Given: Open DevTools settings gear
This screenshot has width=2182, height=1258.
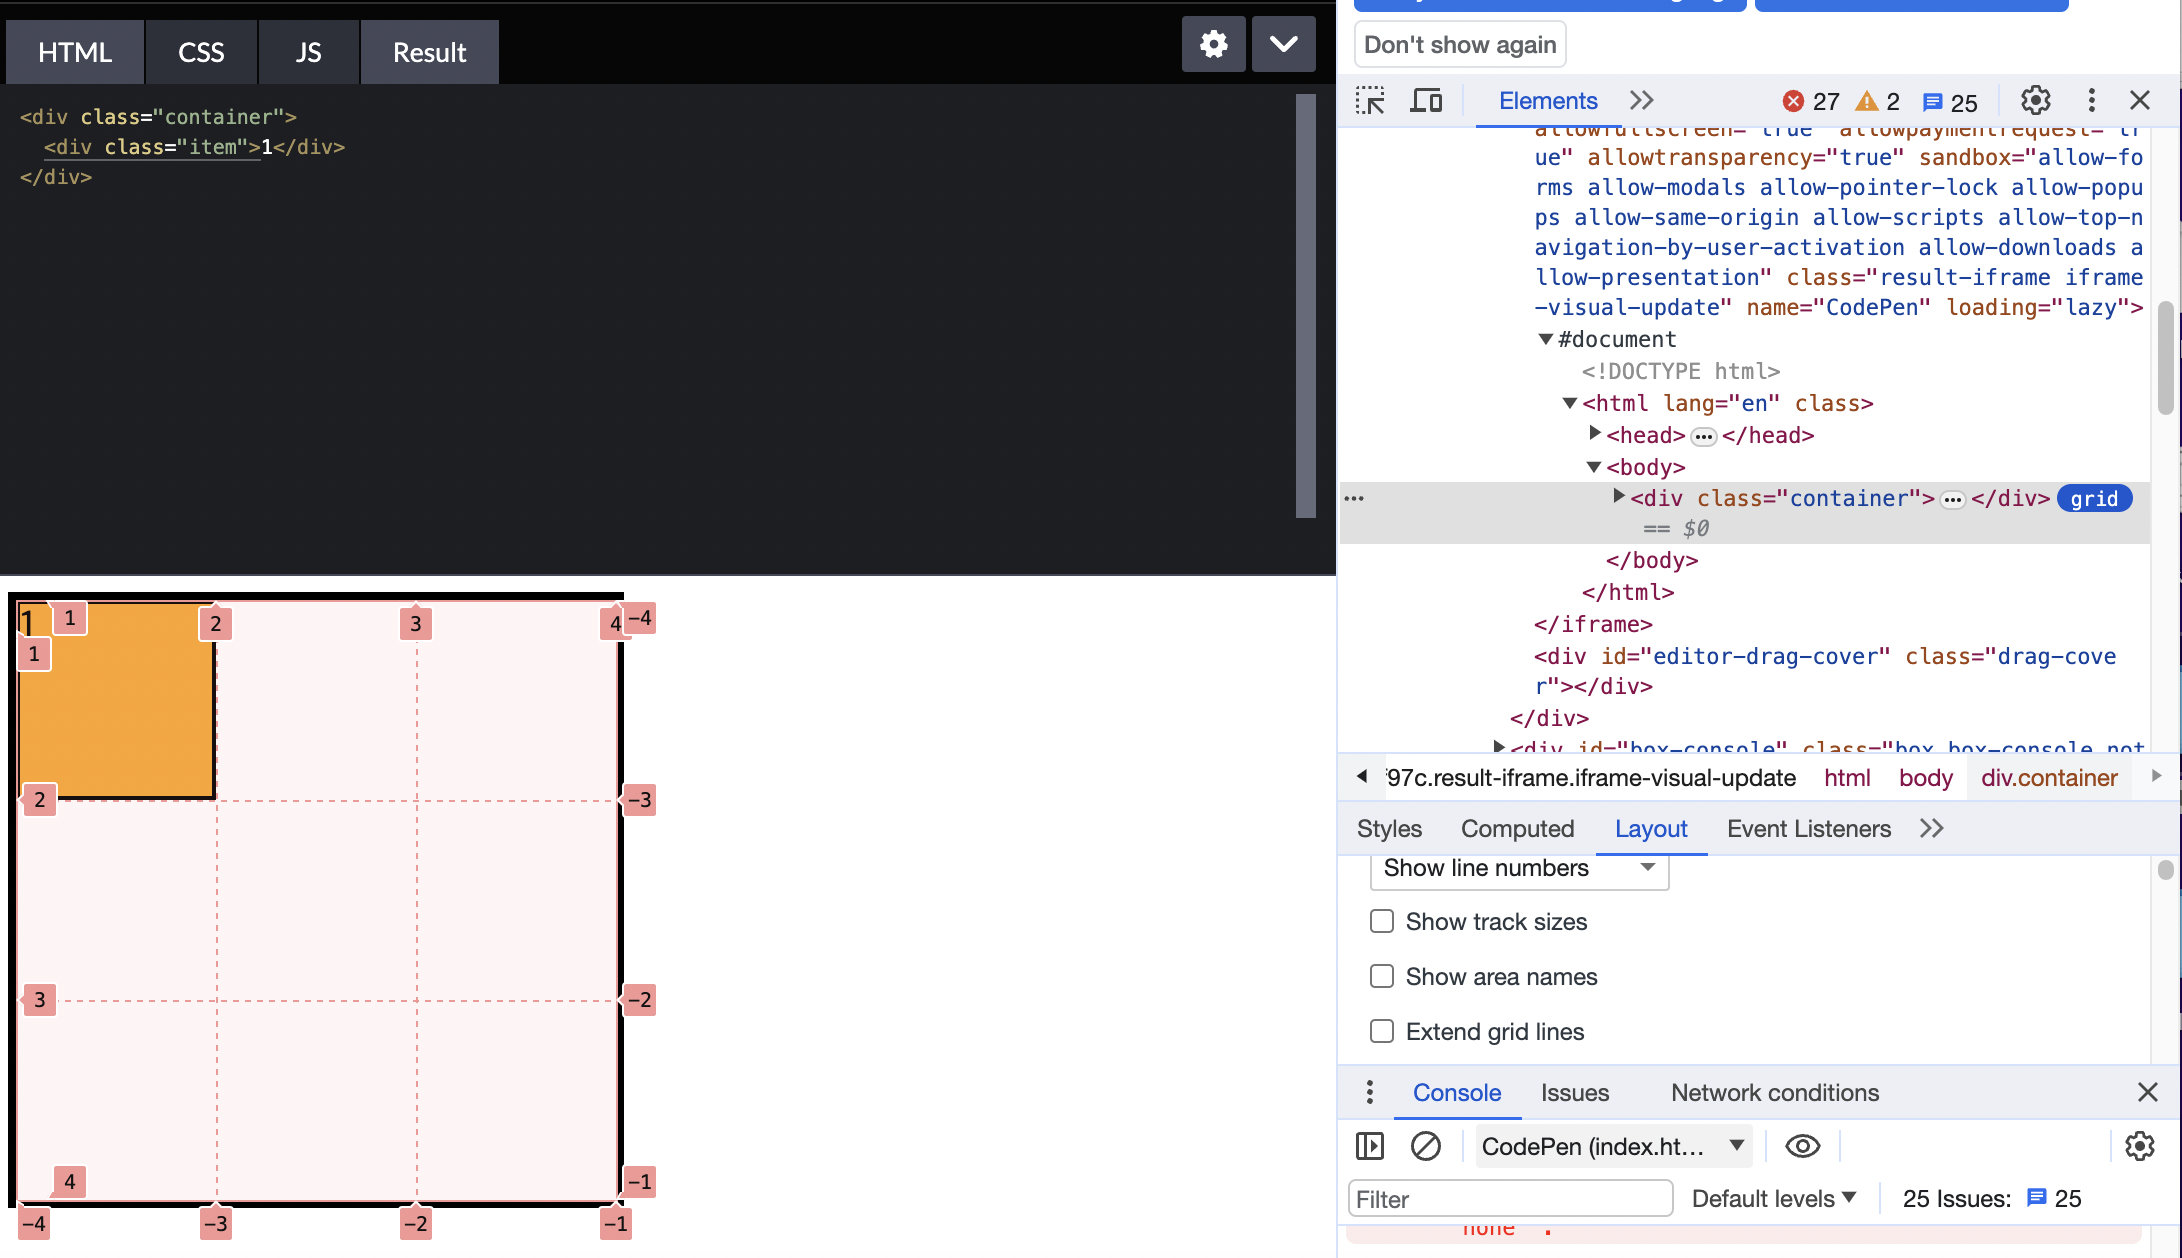Looking at the screenshot, I should [x=2035, y=101].
